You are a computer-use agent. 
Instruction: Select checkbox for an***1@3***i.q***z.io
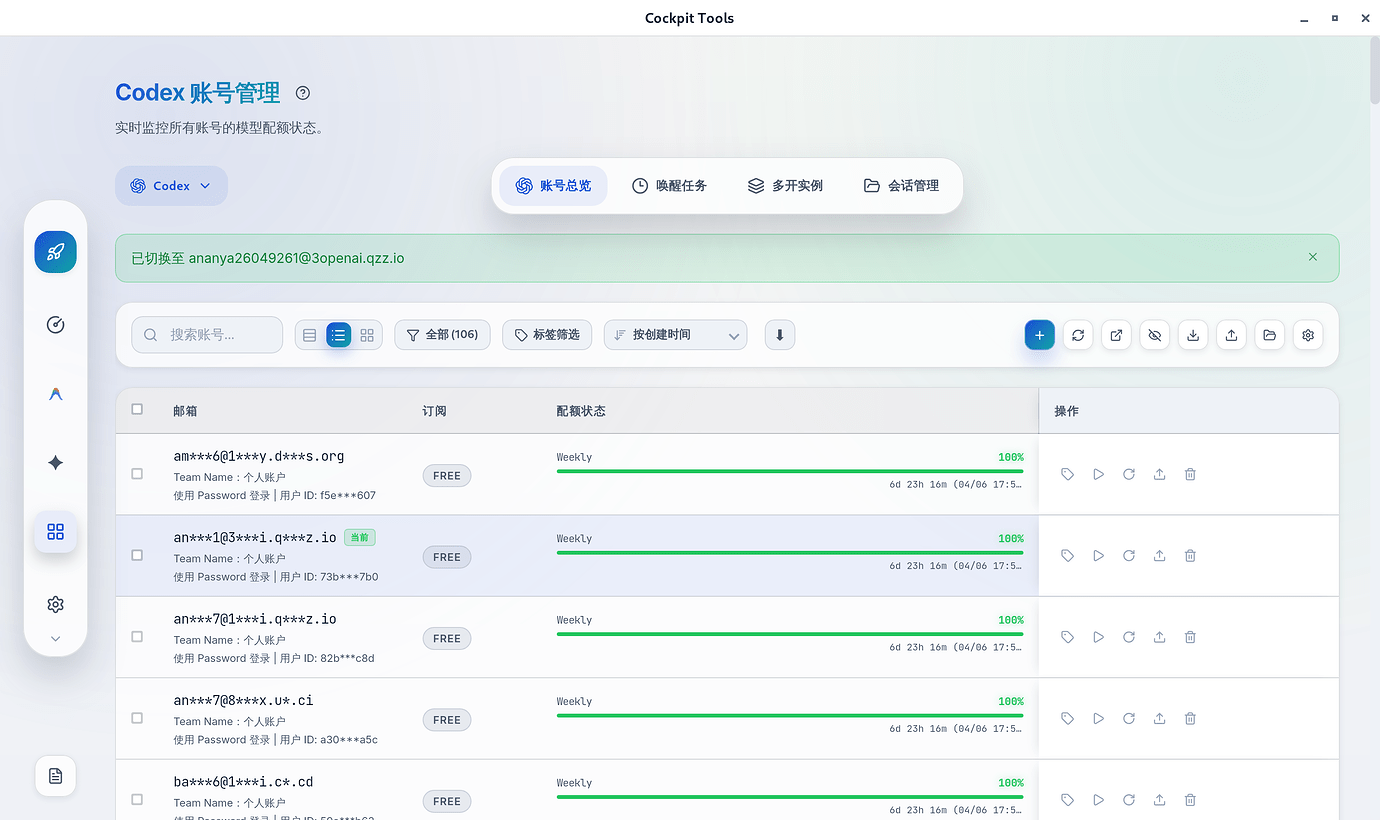137,555
